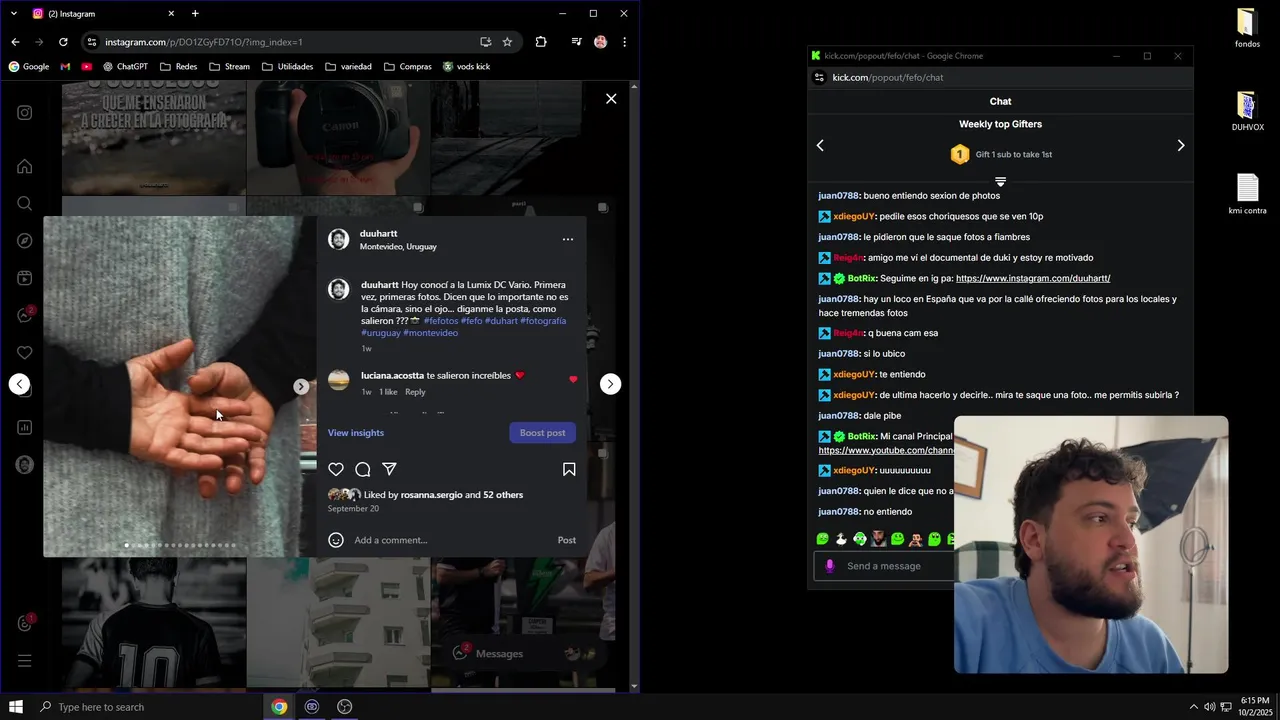Show previous gifters panel in Kick chat
Image resolution: width=1280 pixels, height=720 pixels.
820,146
